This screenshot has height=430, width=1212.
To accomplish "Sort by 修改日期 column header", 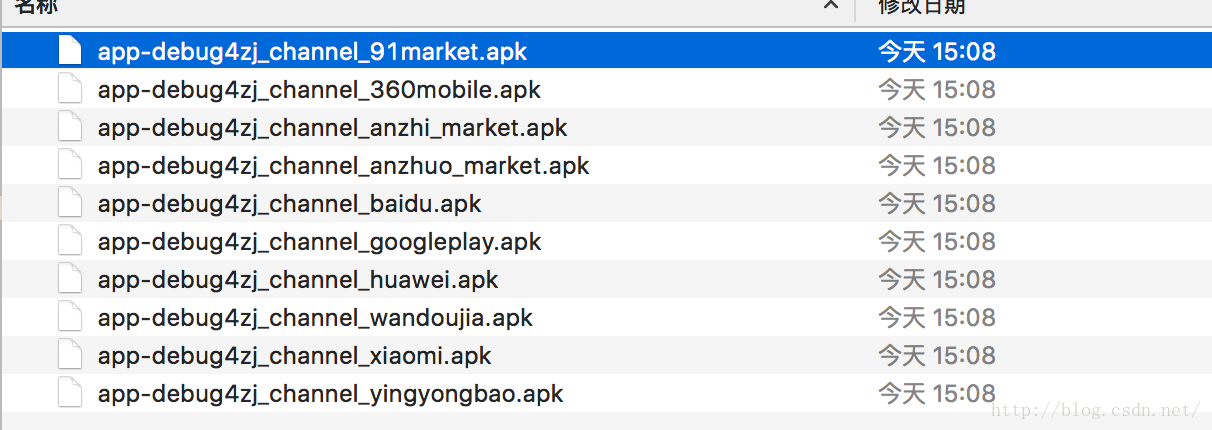I will pyautogui.click(x=921, y=6).
